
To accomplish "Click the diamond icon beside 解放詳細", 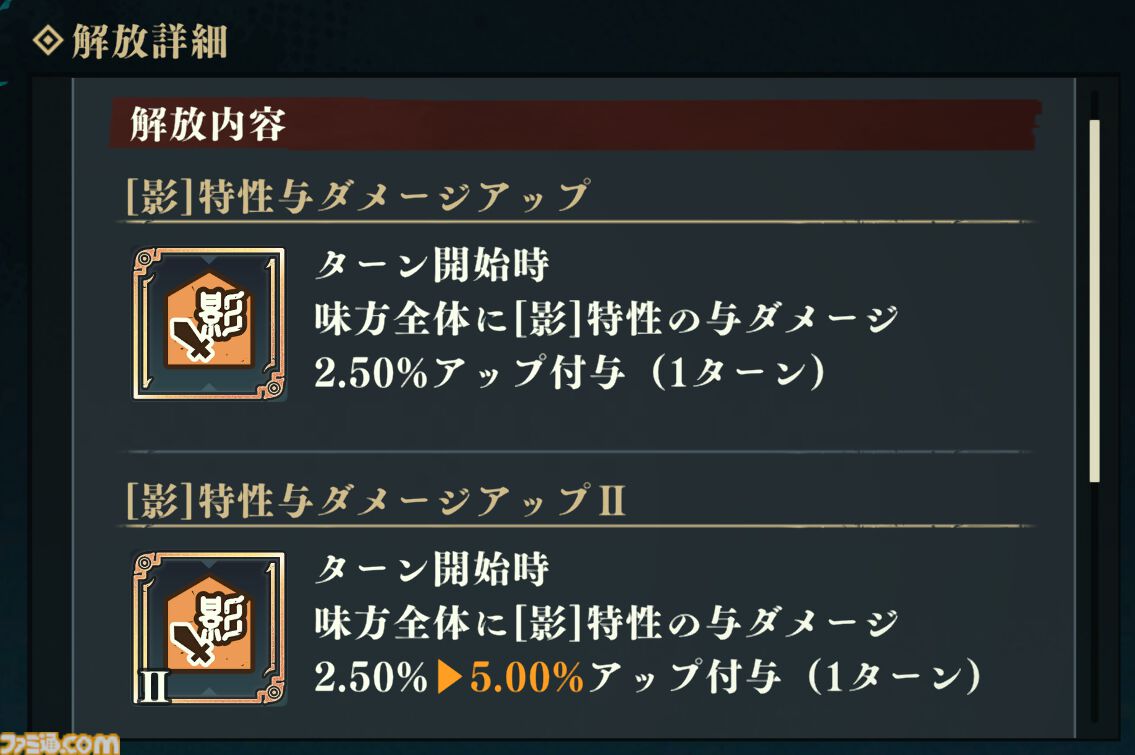I will tap(48, 41).
